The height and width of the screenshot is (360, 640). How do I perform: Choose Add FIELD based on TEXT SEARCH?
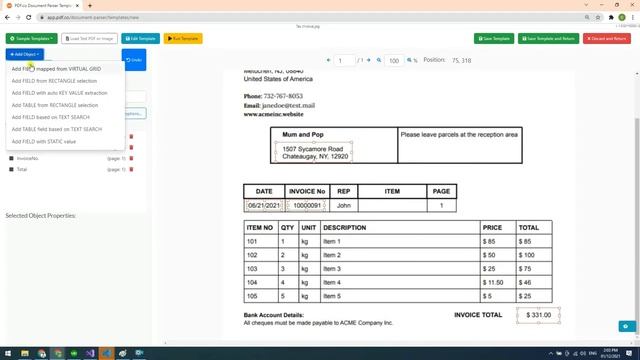[x=51, y=117]
